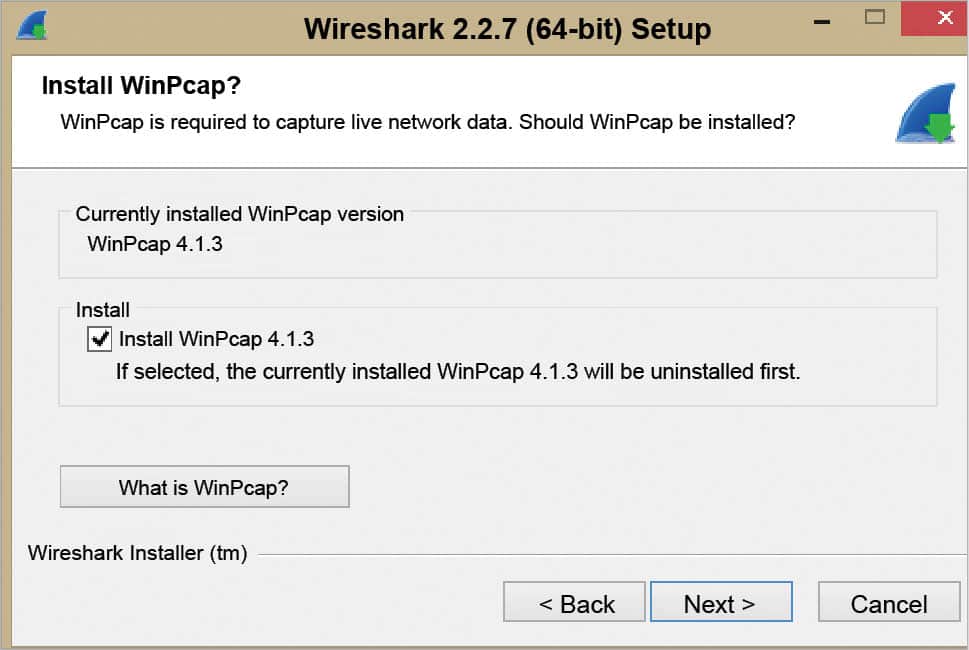Close the Setup window with red X
The height and width of the screenshot is (650, 969).
click(x=933, y=18)
